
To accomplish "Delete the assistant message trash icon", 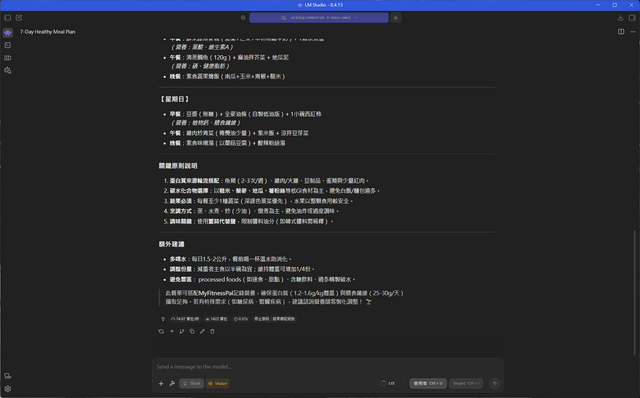I will click(212, 331).
